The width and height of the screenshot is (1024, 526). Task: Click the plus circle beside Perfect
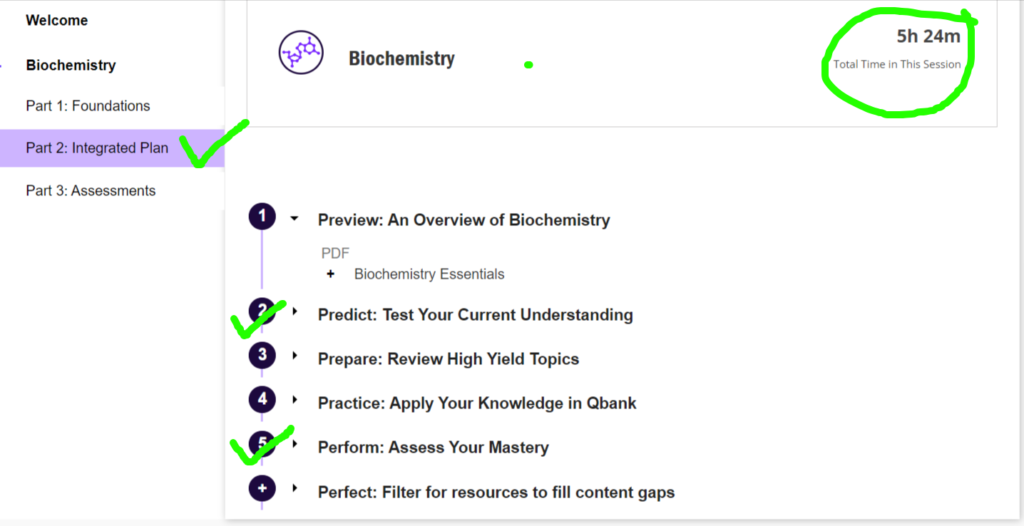click(262, 489)
